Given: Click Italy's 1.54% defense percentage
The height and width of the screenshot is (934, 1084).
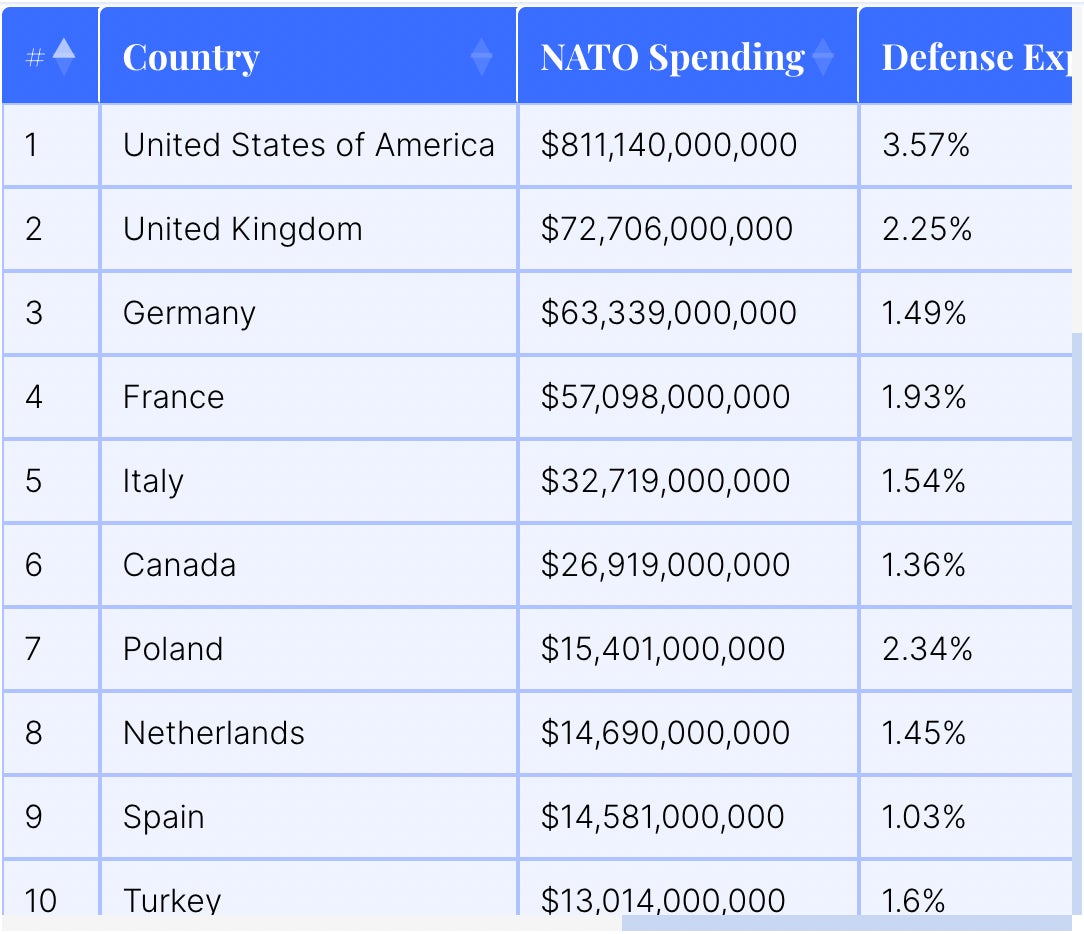Looking at the screenshot, I should pos(924,481).
